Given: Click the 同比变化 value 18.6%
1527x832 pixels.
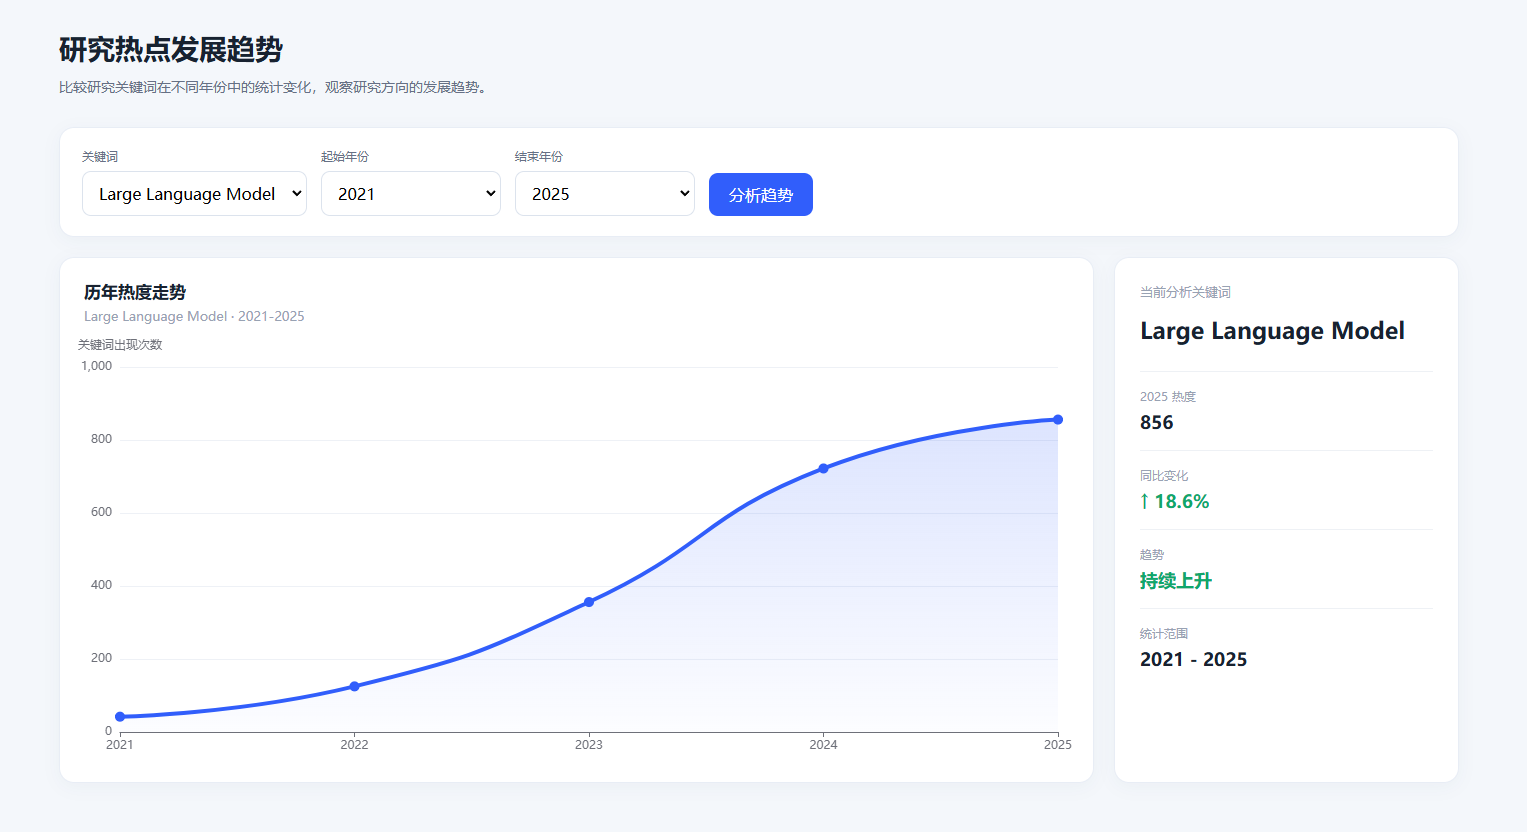Looking at the screenshot, I should (1175, 501).
